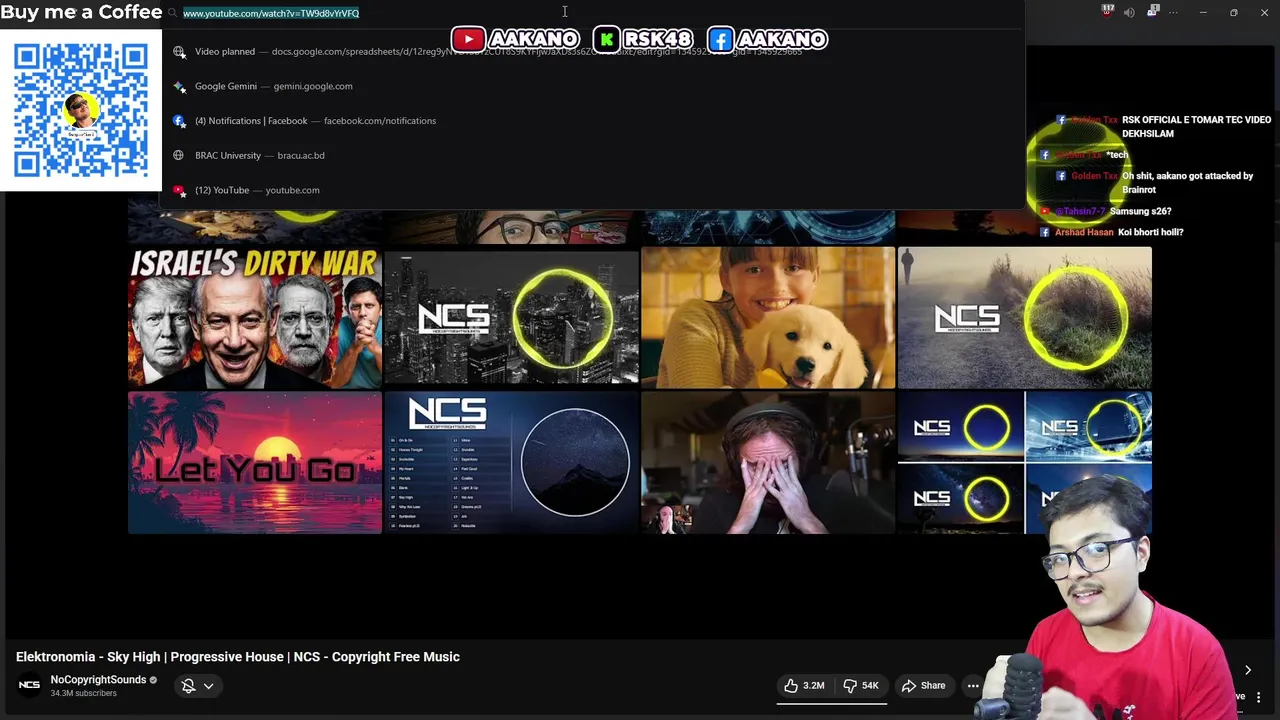1280x720 pixels.
Task: Select the Google Gemini suggestion
Action: click(590, 86)
